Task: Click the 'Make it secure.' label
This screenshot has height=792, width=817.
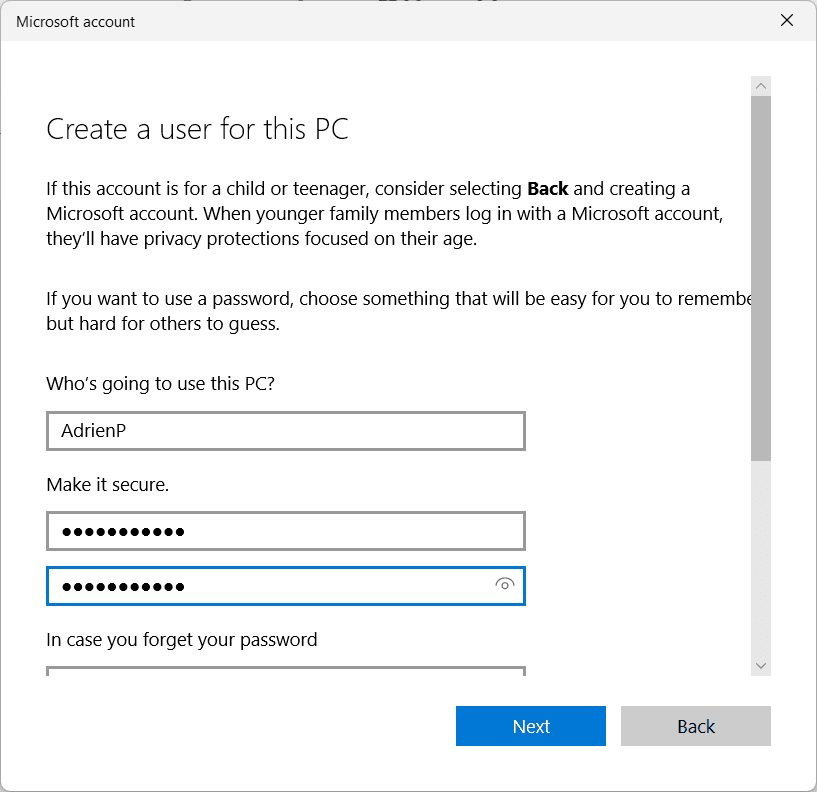Action: (108, 485)
